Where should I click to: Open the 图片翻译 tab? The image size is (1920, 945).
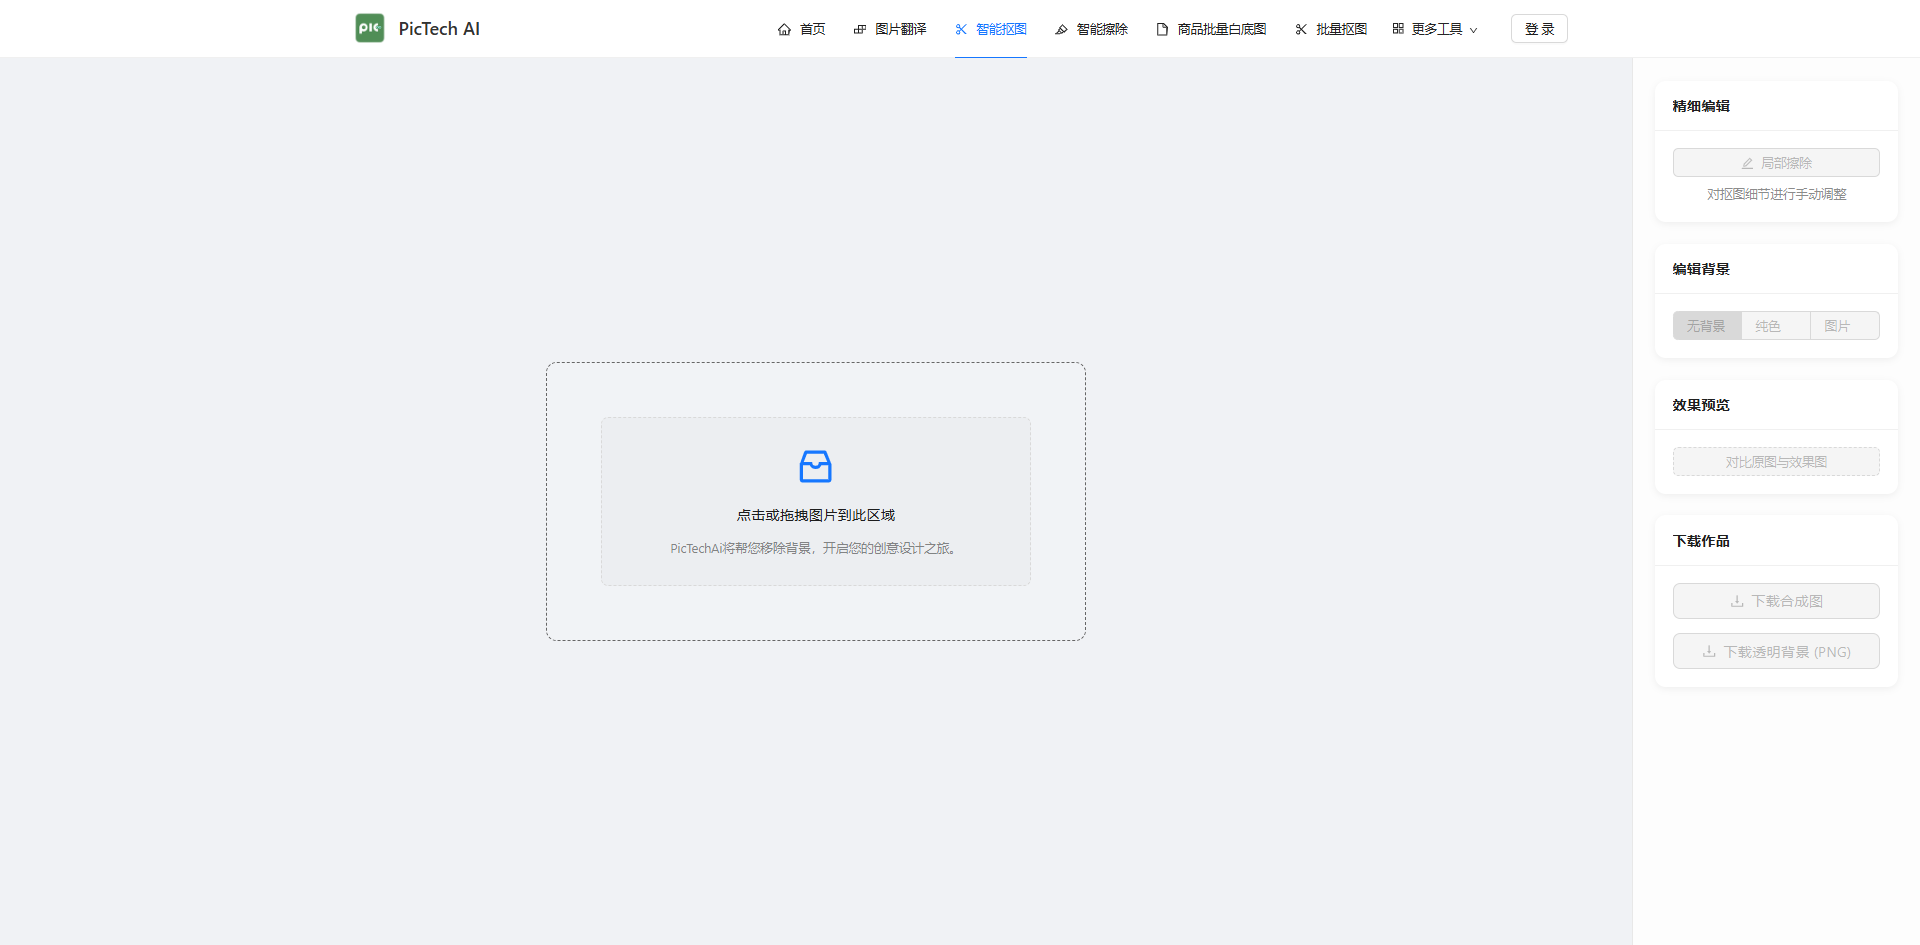point(900,29)
